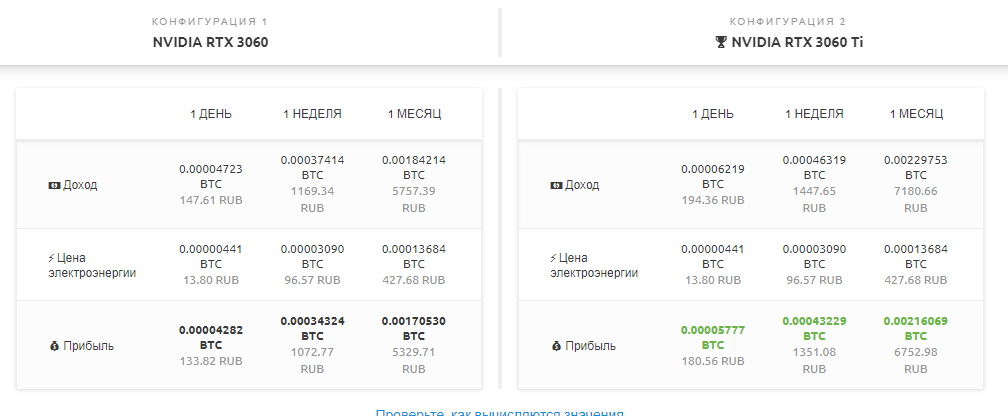
Task: Click the weekly income value 0.00046319 BTC
Action: pyautogui.click(x=814, y=168)
